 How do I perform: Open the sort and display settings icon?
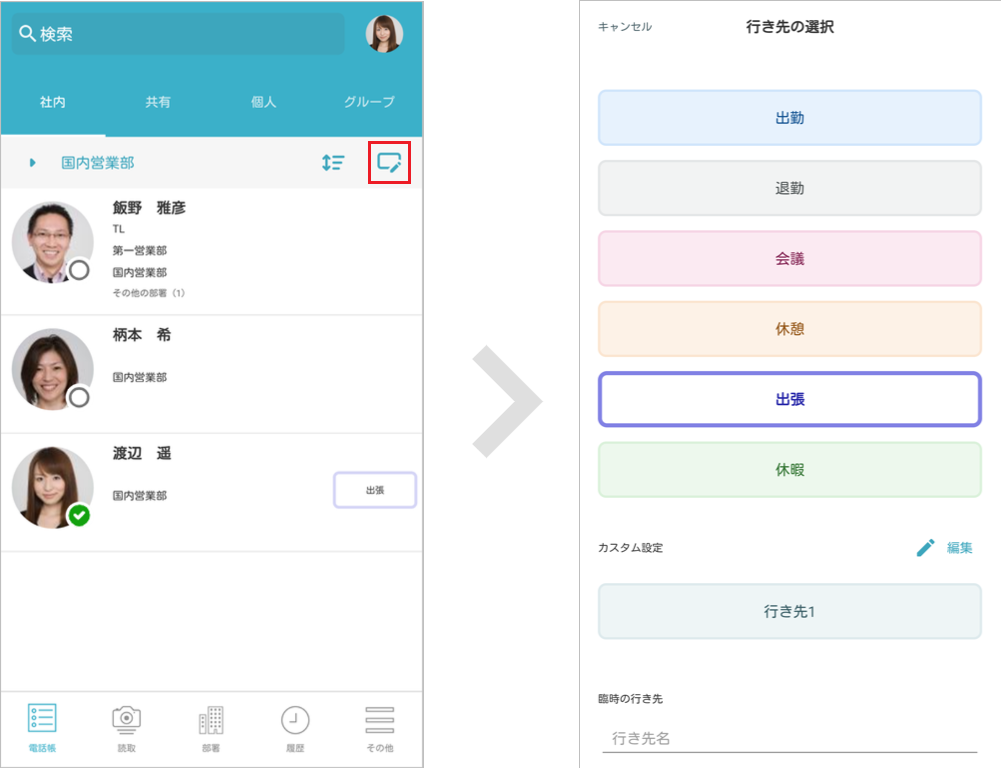(333, 162)
